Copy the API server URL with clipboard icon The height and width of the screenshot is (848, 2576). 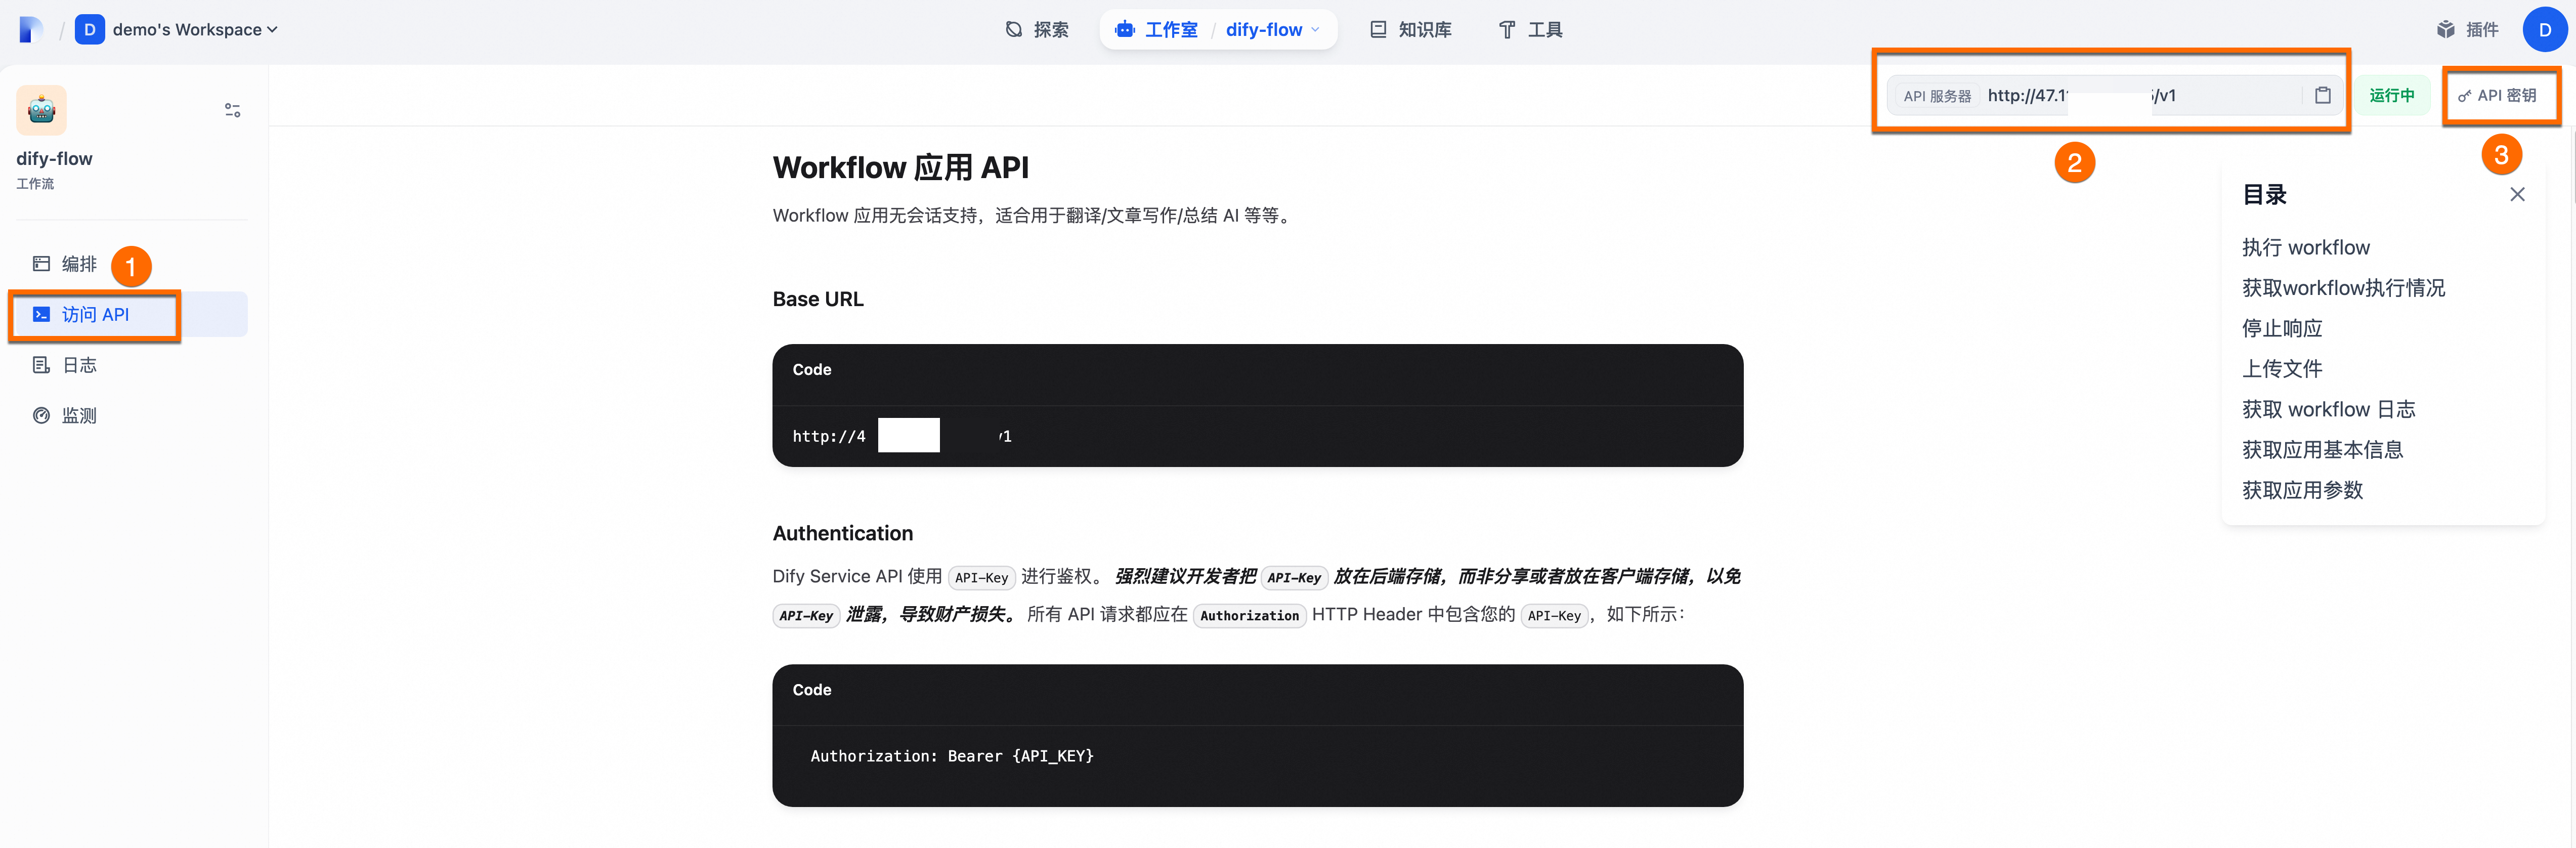pyautogui.click(x=2322, y=95)
